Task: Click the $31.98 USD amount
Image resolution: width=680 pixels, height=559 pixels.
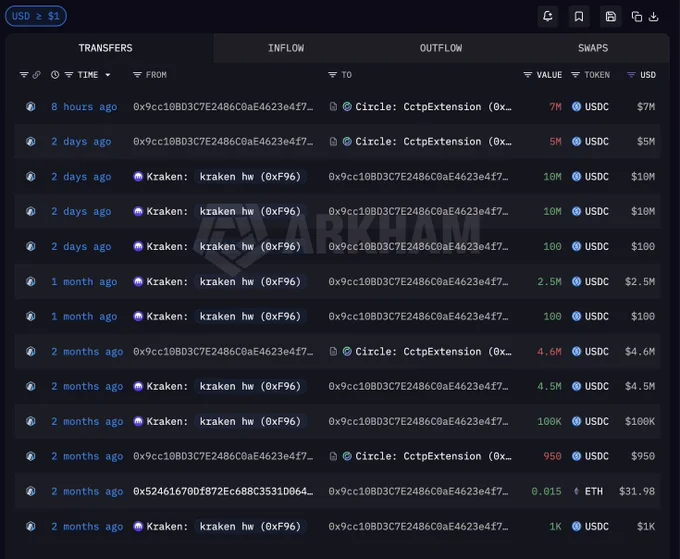Action: tap(637, 491)
